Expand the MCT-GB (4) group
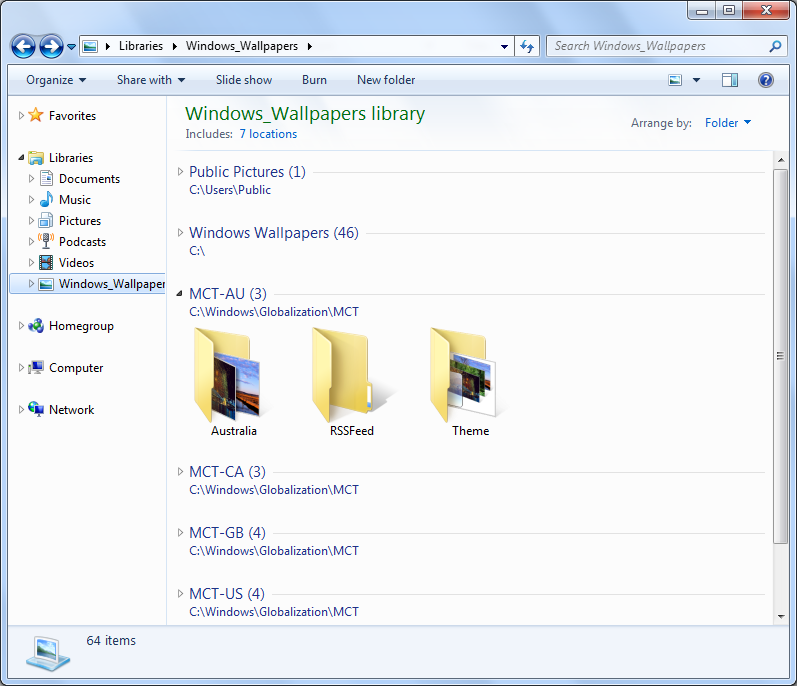The width and height of the screenshot is (797, 686). point(180,533)
